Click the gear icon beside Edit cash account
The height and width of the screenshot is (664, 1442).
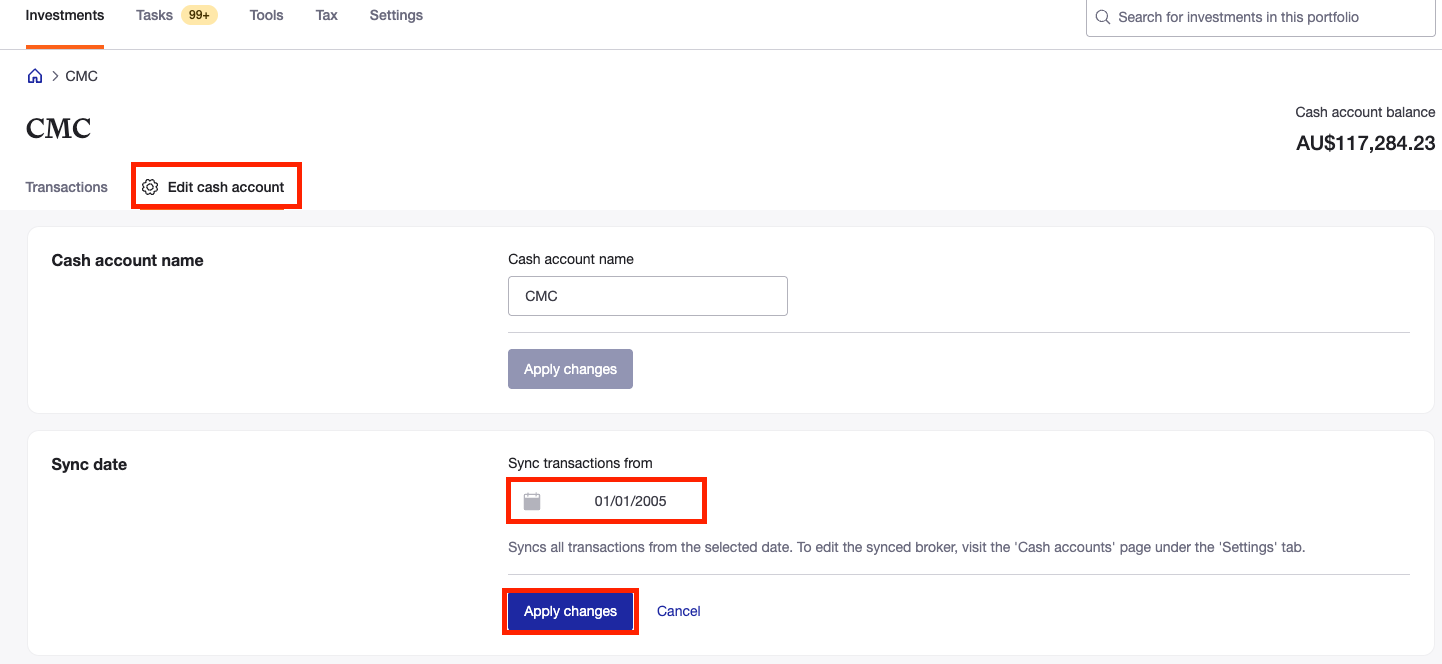(x=150, y=187)
